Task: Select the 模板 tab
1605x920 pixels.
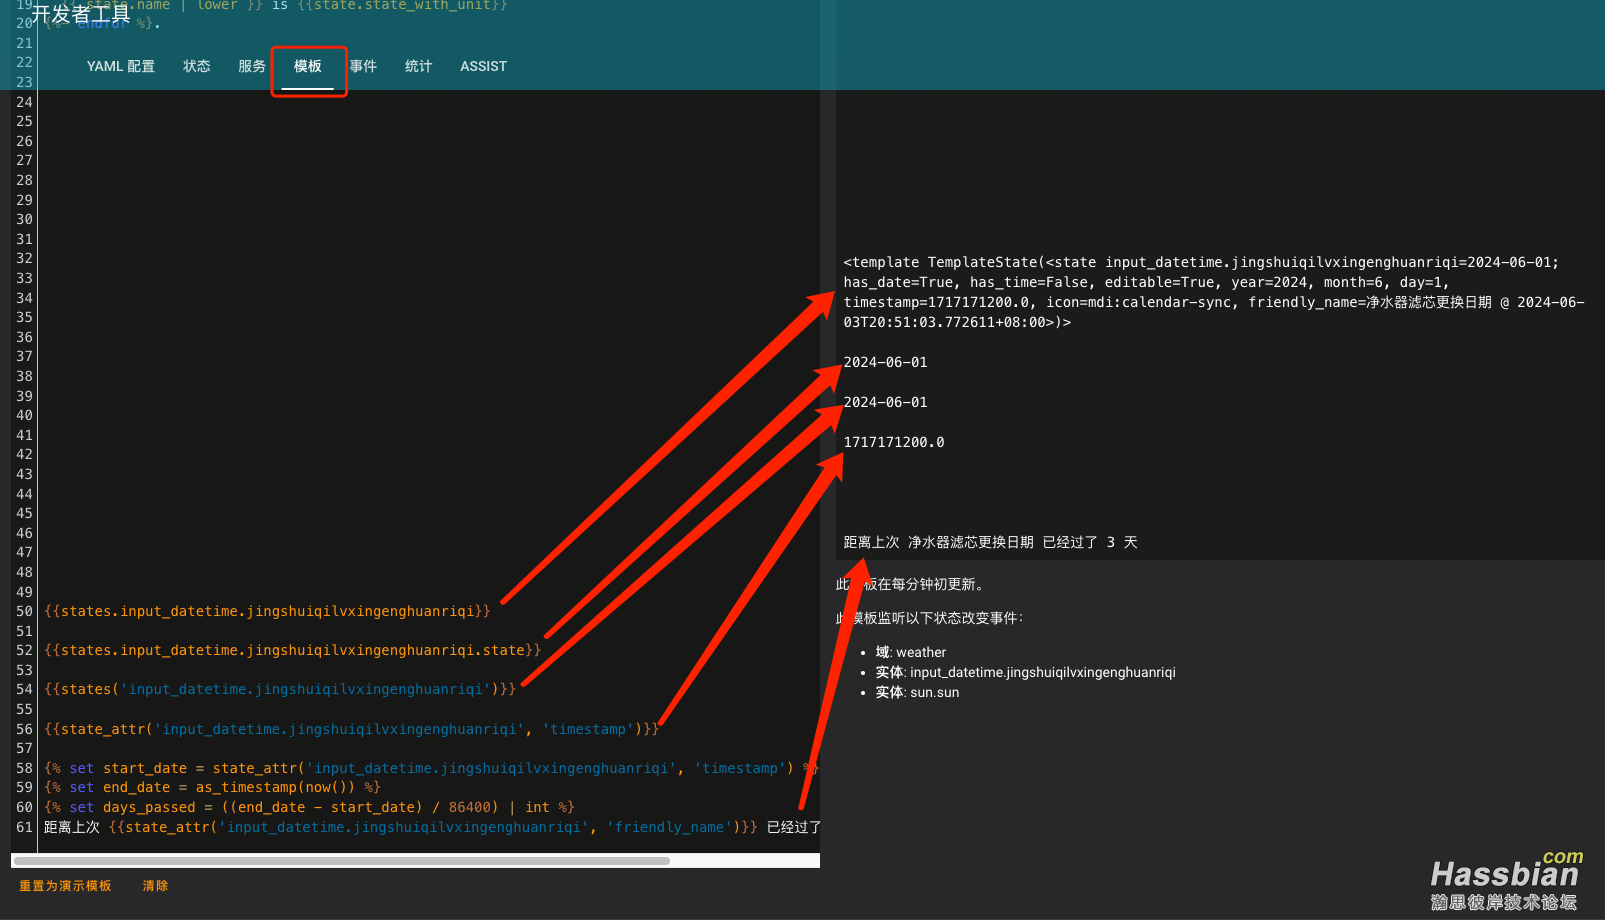Action: (x=308, y=66)
